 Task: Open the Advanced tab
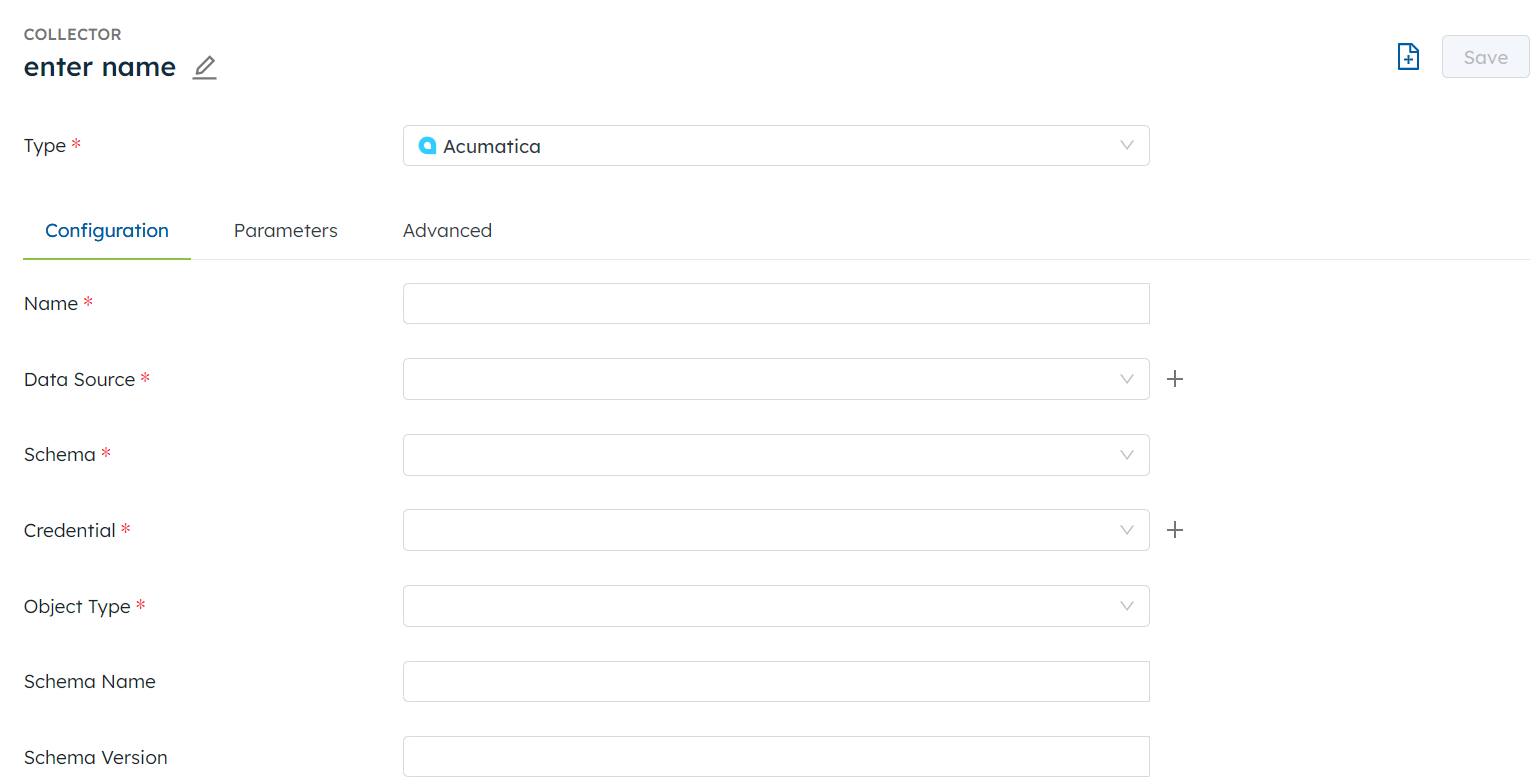(447, 231)
